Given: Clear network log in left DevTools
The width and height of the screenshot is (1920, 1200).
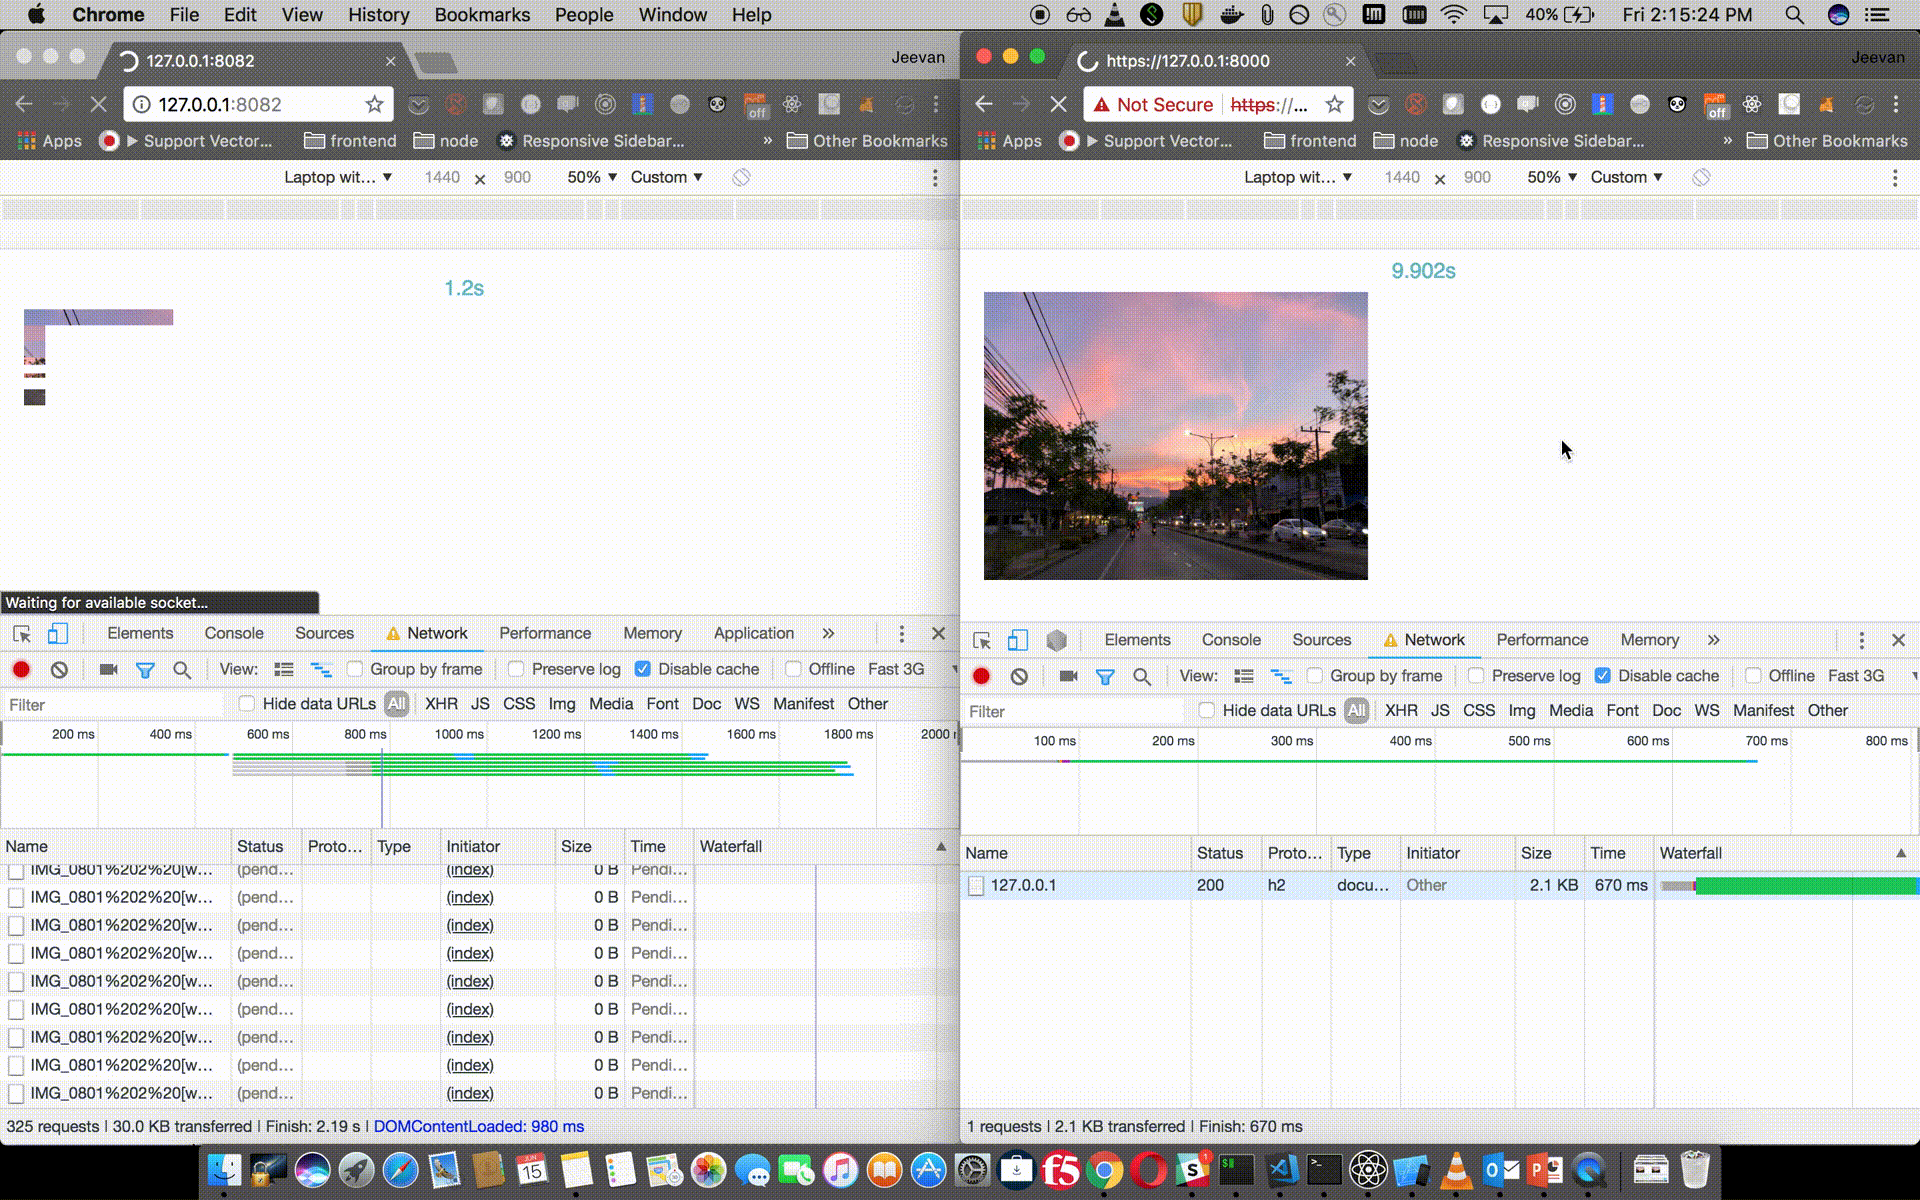Looking at the screenshot, I should click(59, 669).
